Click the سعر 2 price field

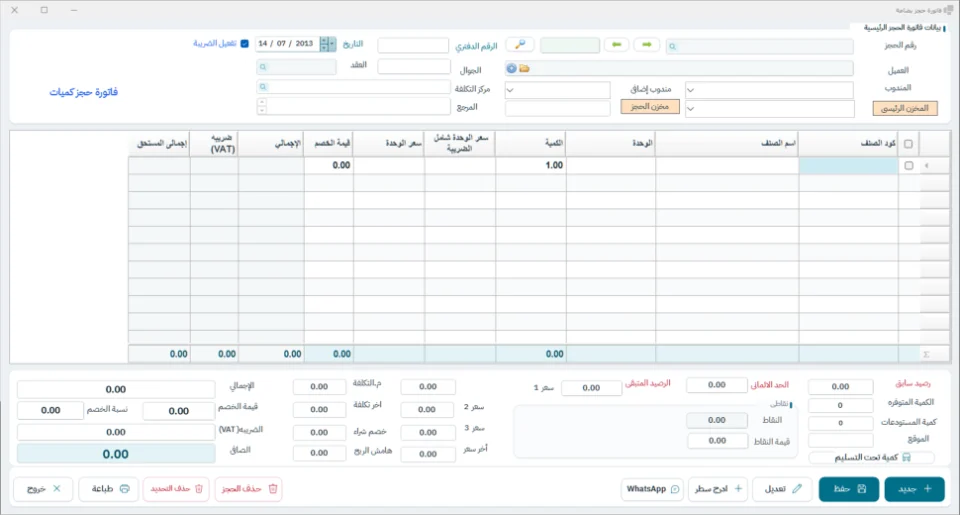pyautogui.click(x=427, y=409)
